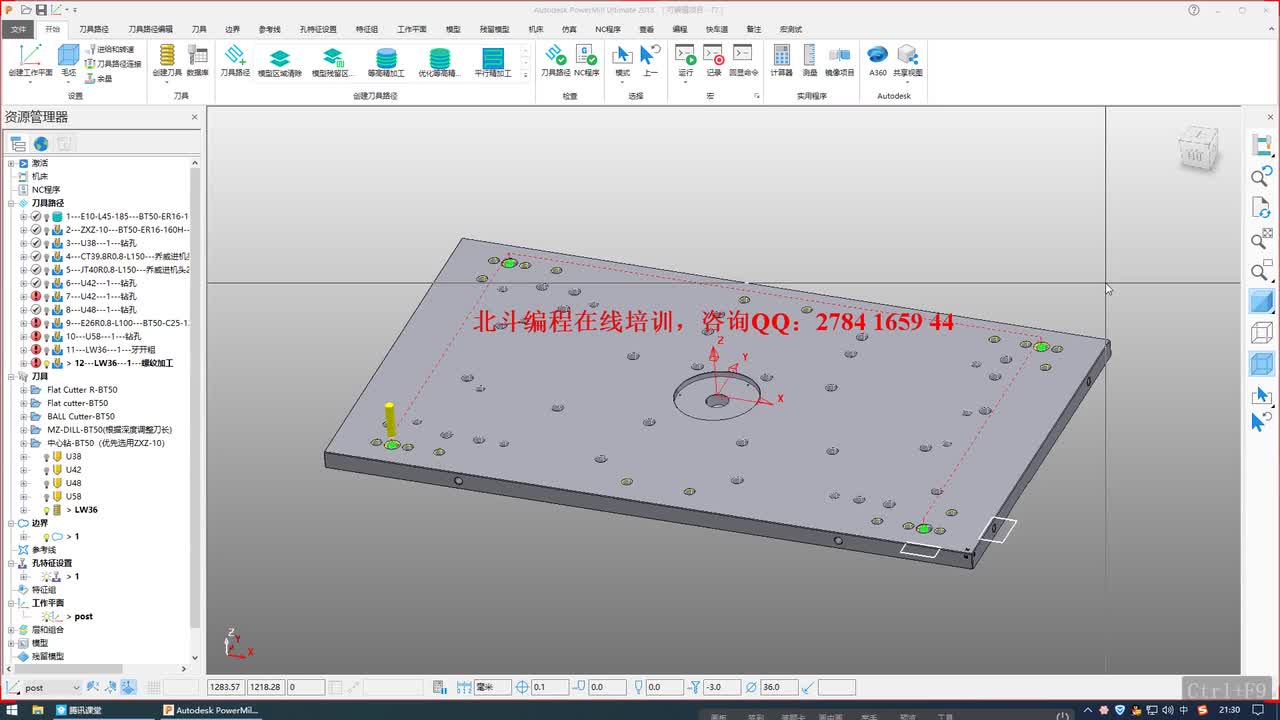This screenshot has width=1280, height=720.
Task: Open the 数据库 tool database
Action: pyautogui.click(x=197, y=60)
